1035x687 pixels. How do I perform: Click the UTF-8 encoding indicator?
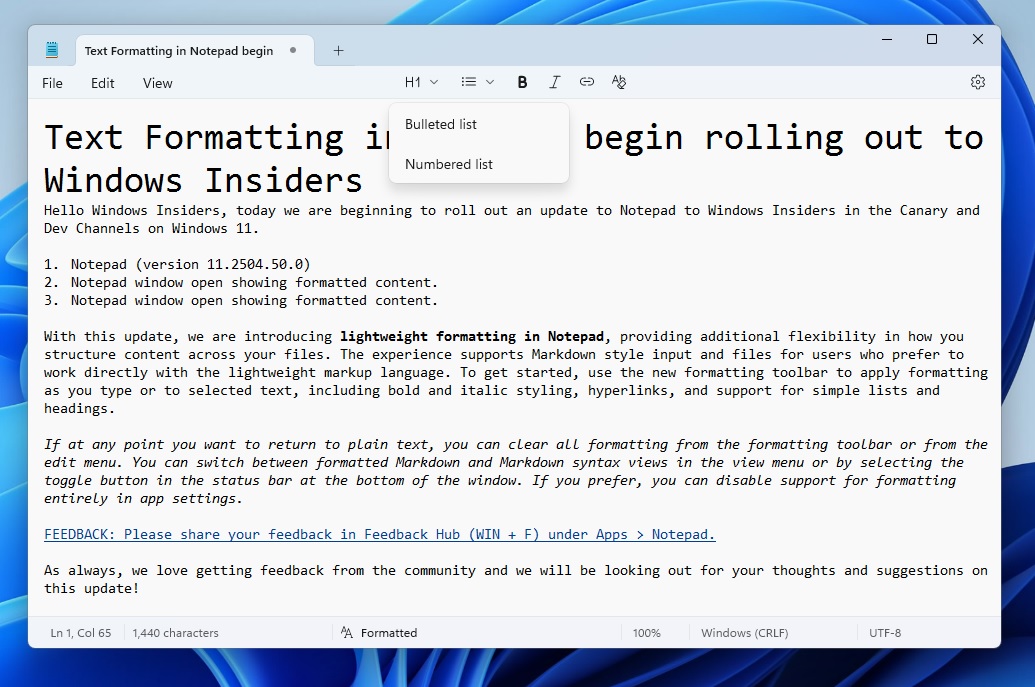884,632
